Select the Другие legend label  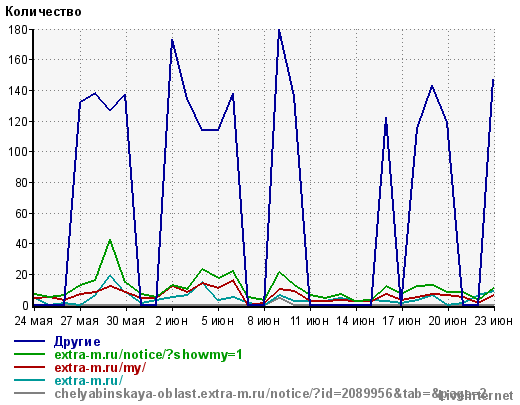[x=77, y=342]
